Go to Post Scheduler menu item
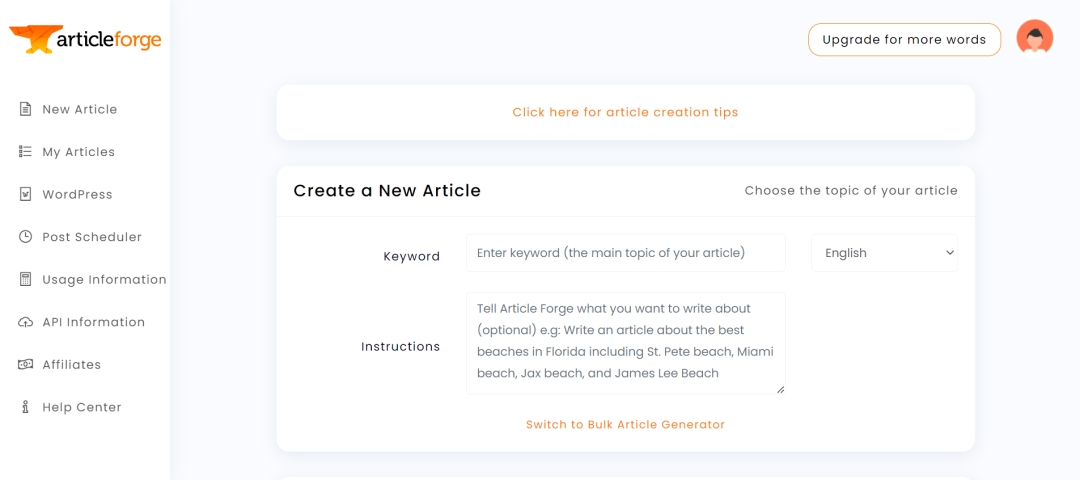The height and width of the screenshot is (480, 1080). [x=92, y=237]
